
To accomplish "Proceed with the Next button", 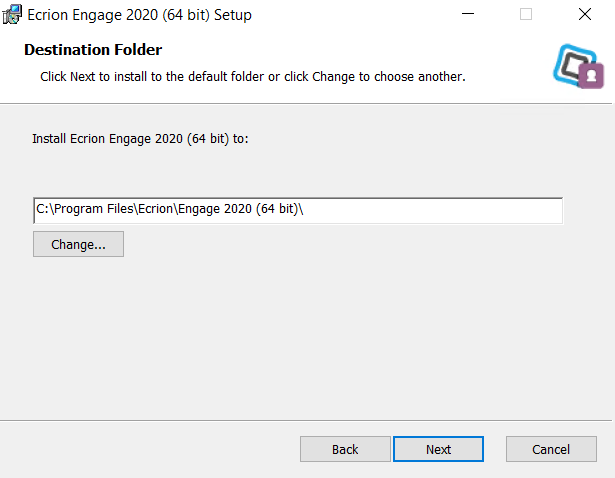I will (x=439, y=449).
